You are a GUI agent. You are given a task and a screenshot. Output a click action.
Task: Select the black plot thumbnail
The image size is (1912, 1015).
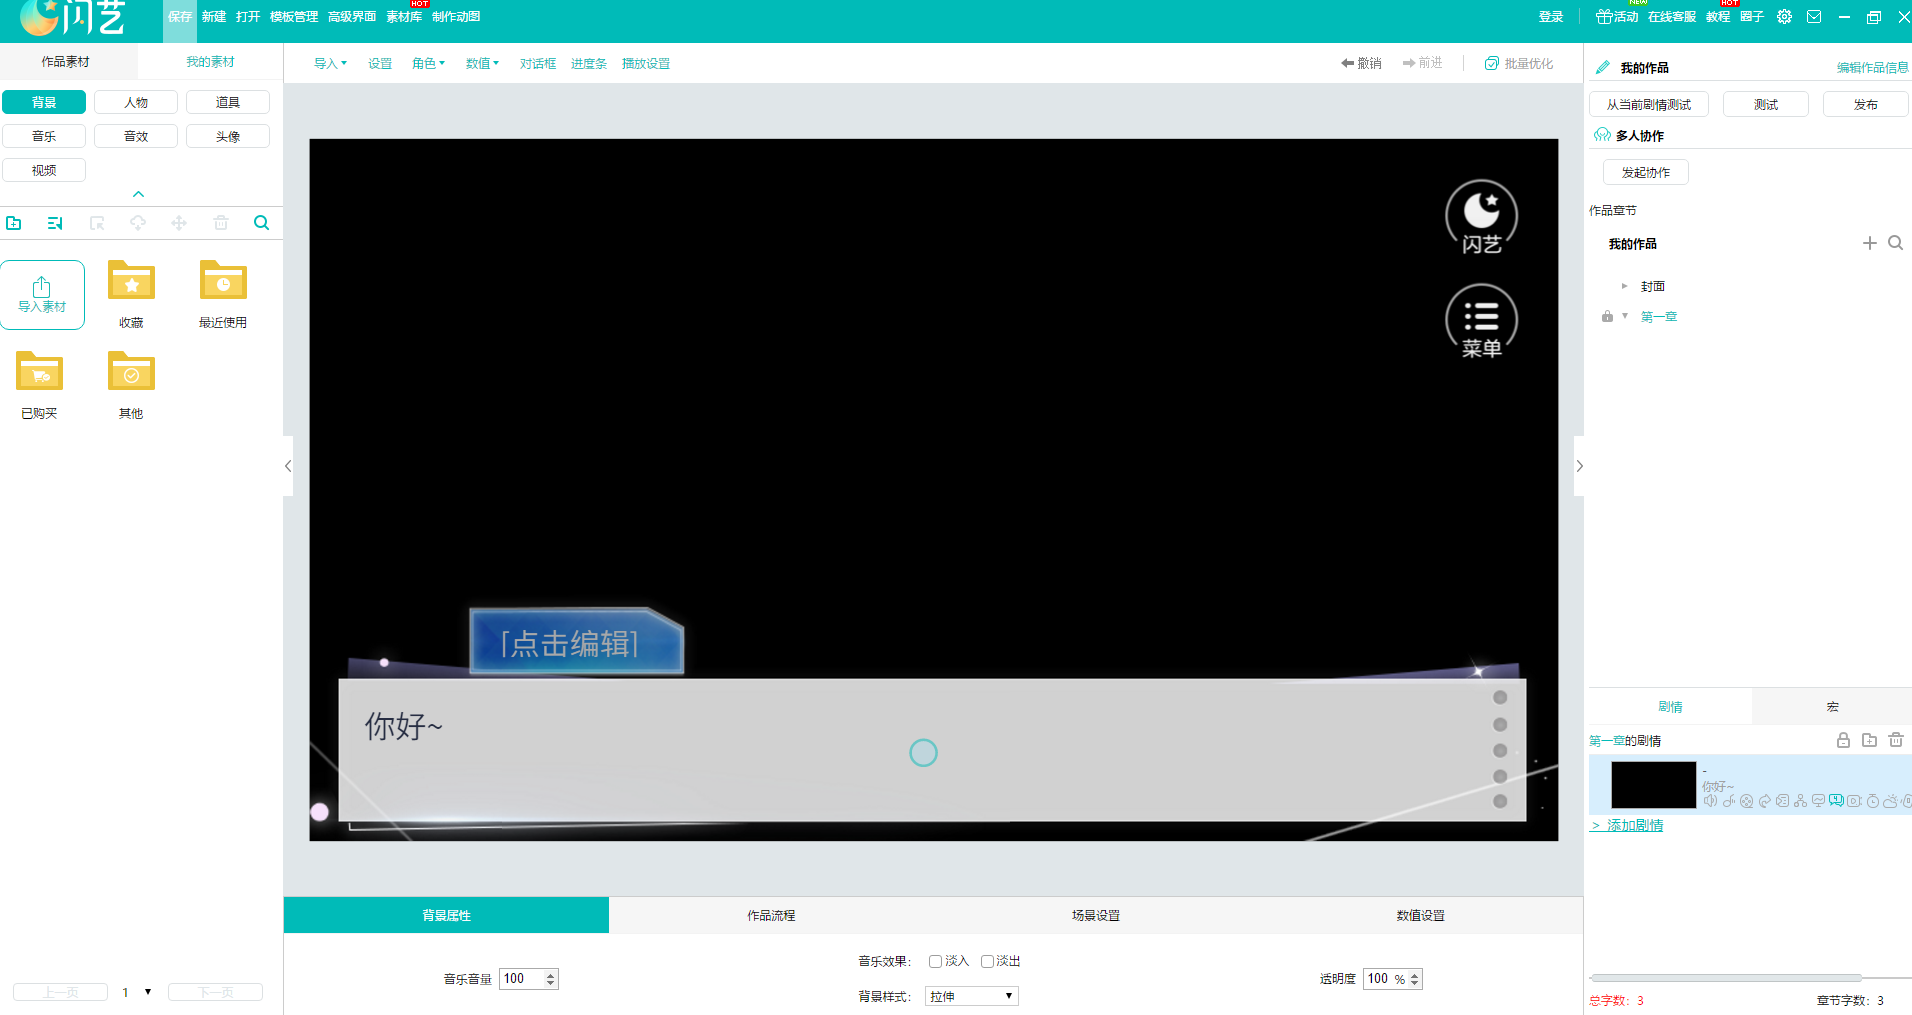[1654, 785]
